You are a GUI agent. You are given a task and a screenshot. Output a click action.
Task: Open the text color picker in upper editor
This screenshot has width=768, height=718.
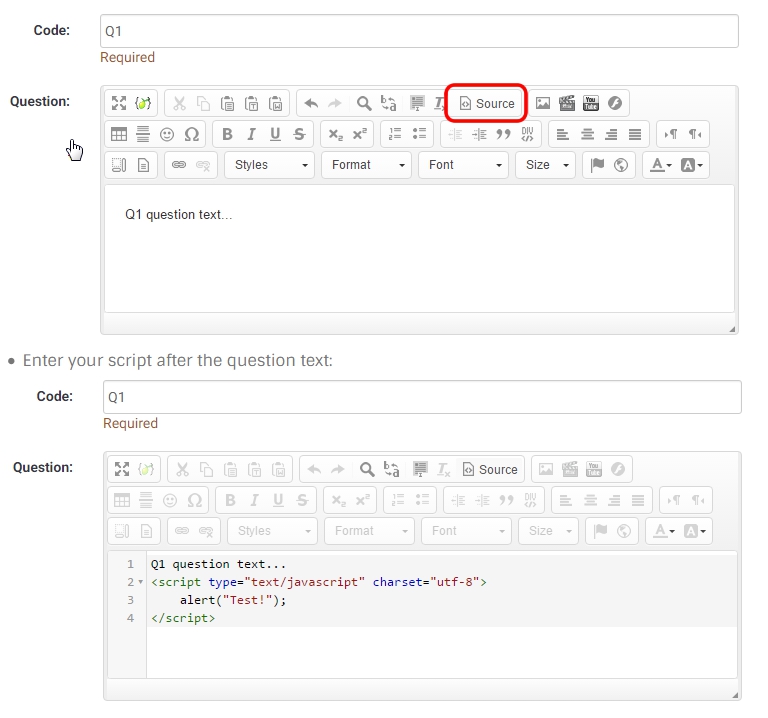[x=660, y=165]
